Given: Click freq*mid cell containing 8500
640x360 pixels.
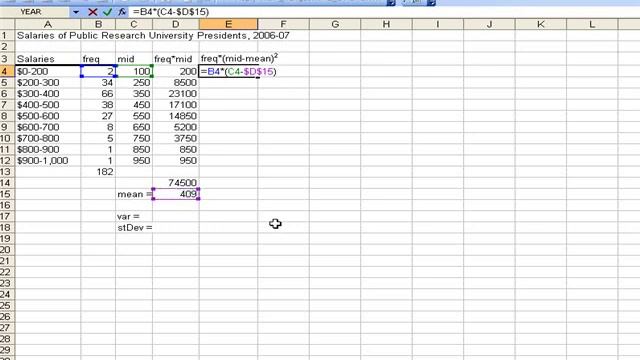Looking at the screenshot, I should point(176,82).
